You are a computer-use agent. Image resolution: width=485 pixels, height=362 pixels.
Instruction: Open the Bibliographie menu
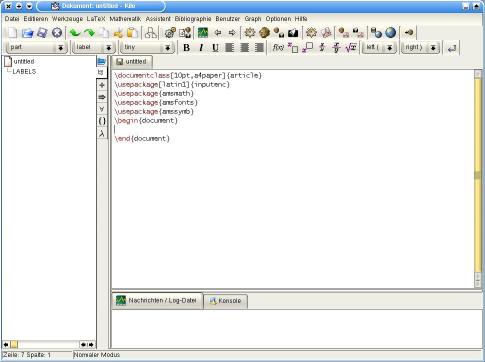coord(193,19)
